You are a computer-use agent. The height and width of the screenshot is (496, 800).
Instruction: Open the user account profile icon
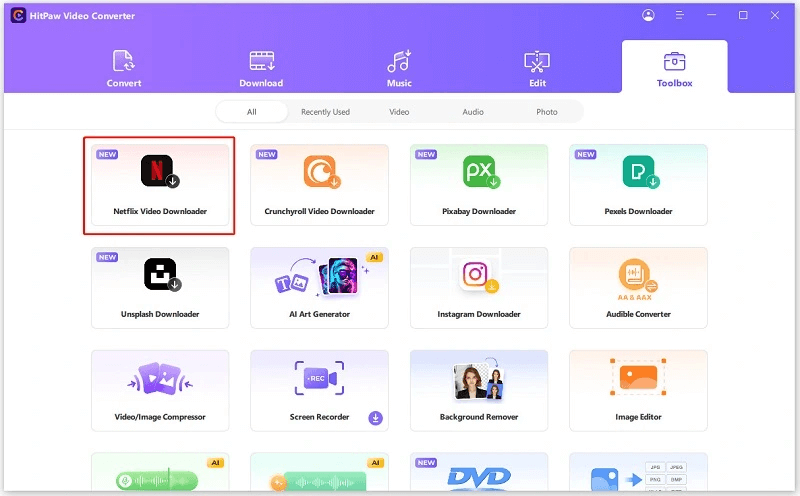(x=649, y=15)
